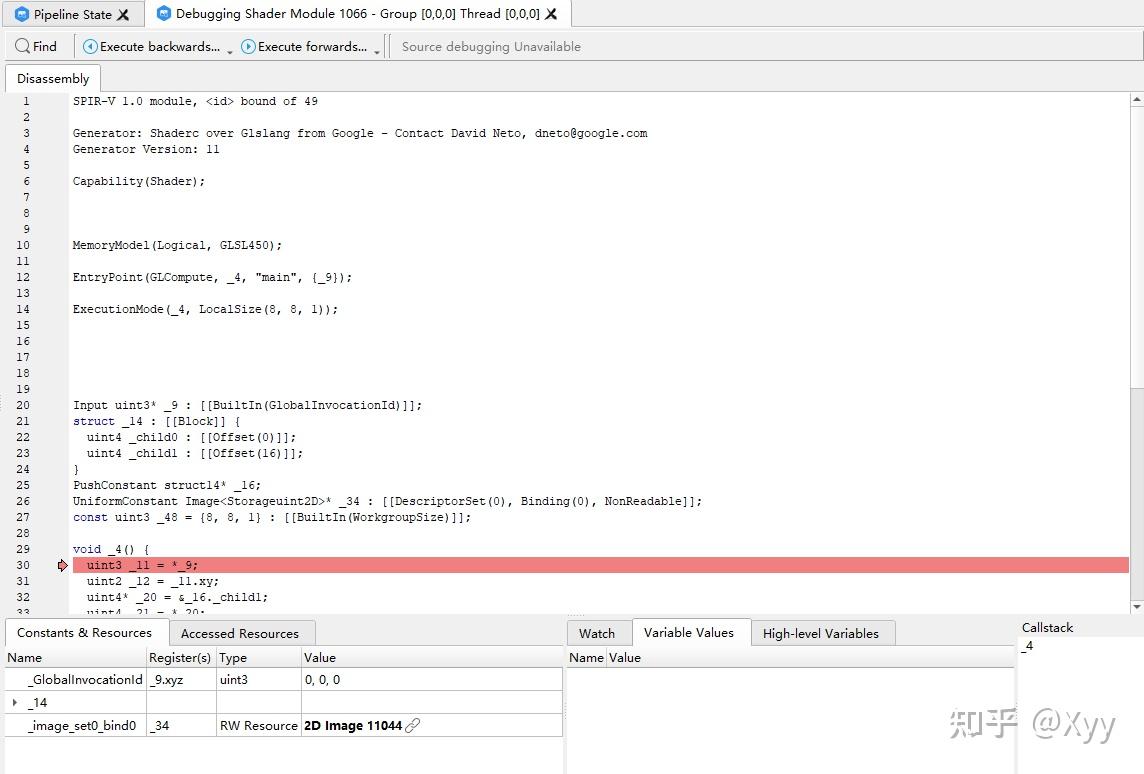Image resolution: width=1144 pixels, height=774 pixels.
Task: Open the Constants & Resources tab
Action: (85, 632)
